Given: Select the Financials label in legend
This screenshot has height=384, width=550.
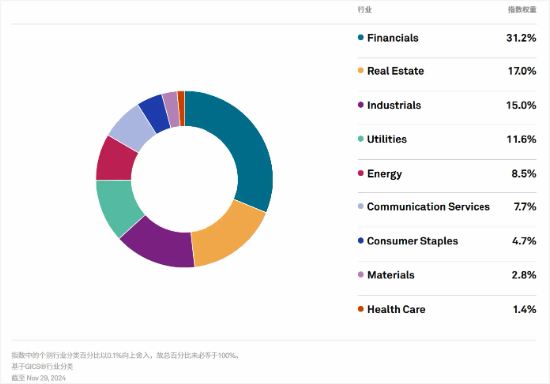Looking at the screenshot, I should tap(393, 38).
